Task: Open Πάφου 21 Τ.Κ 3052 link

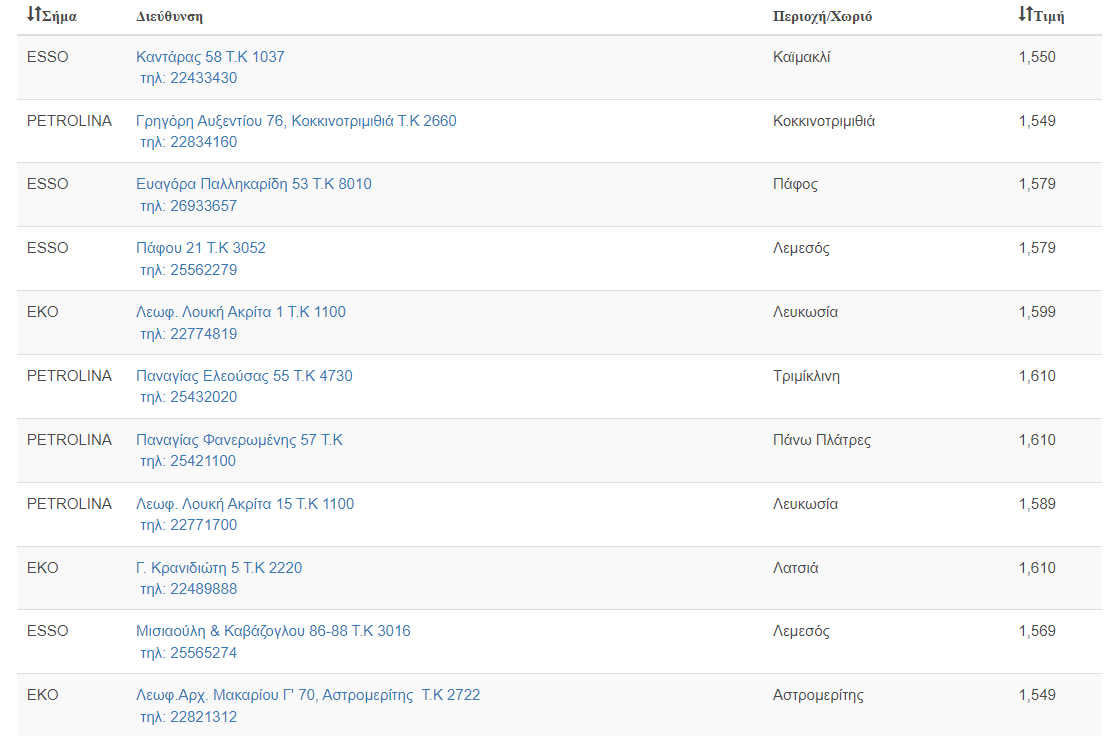Action: pos(201,248)
